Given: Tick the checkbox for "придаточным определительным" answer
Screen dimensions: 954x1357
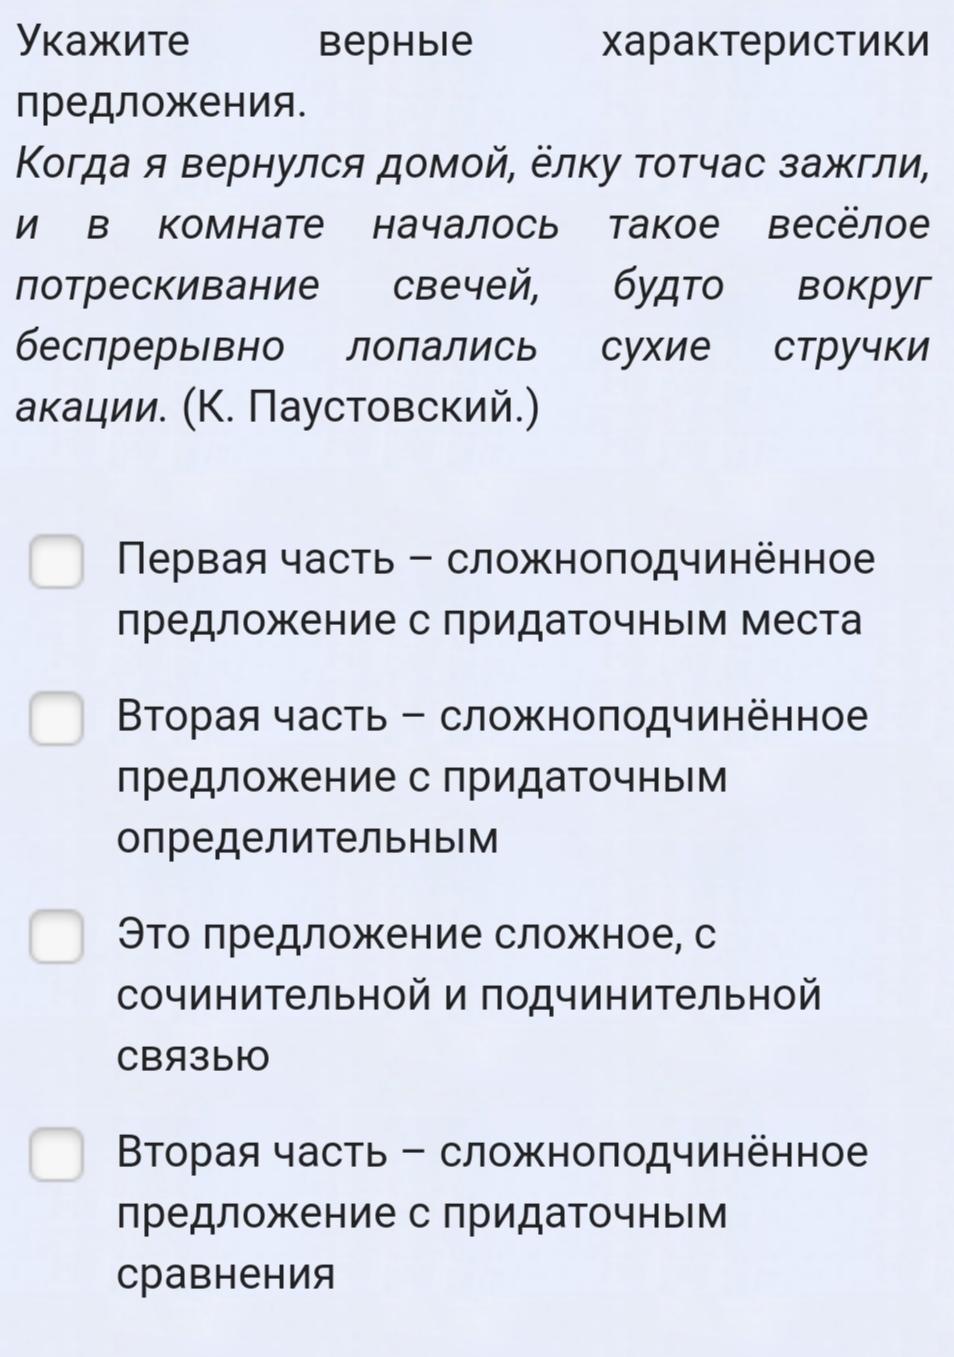Looking at the screenshot, I should click(x=56, y=719).
